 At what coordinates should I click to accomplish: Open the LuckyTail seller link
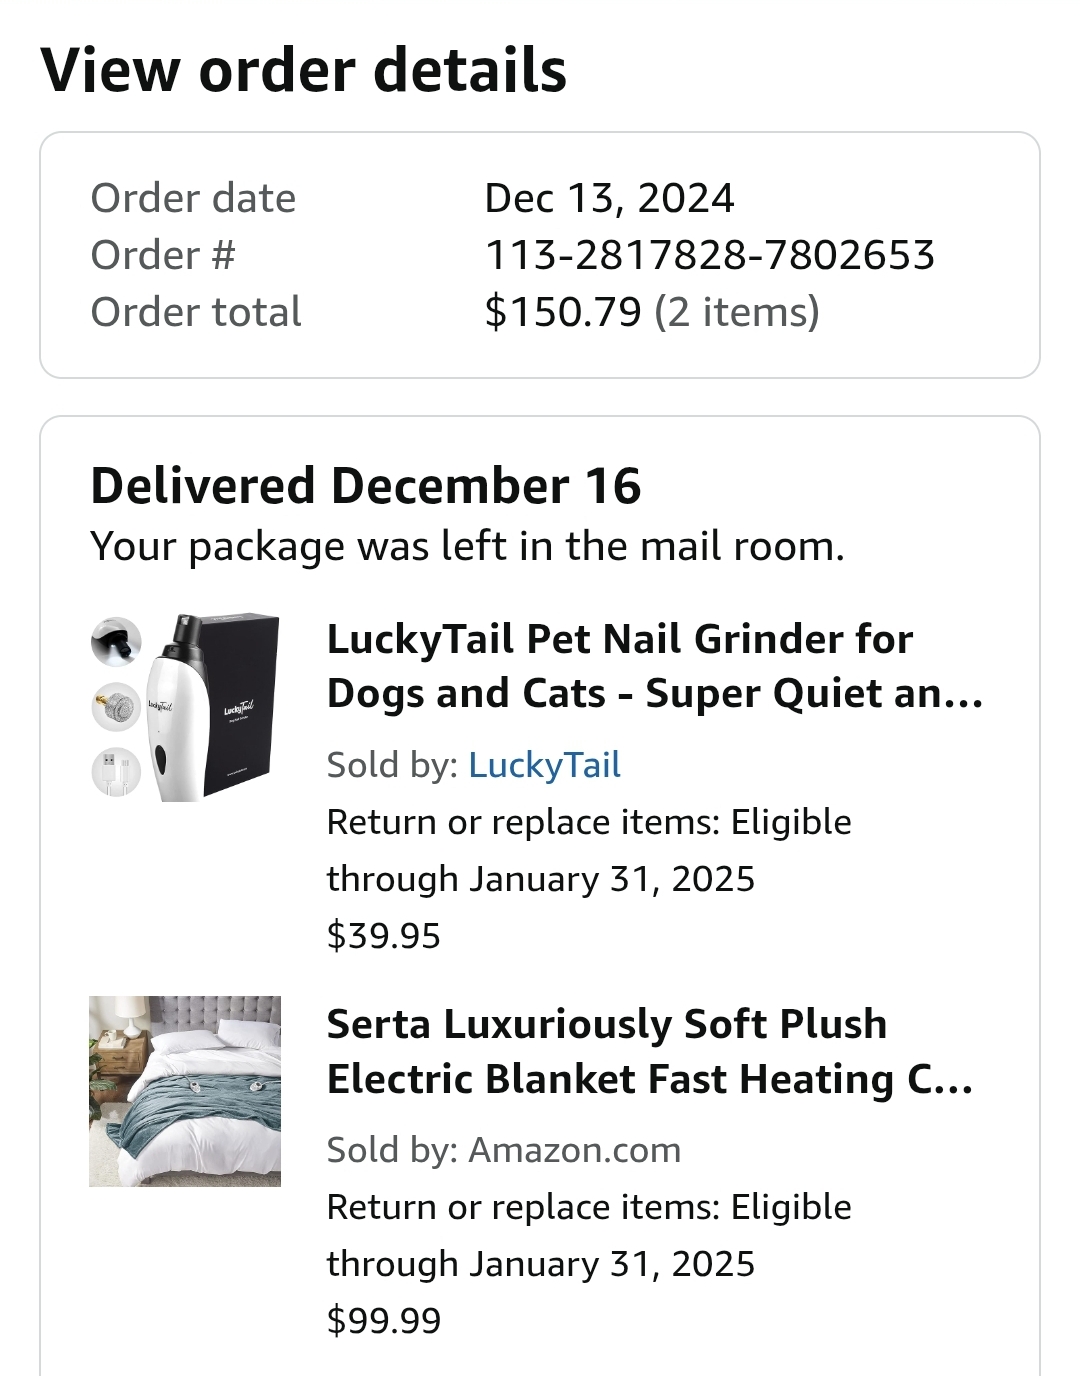(544, 765)
